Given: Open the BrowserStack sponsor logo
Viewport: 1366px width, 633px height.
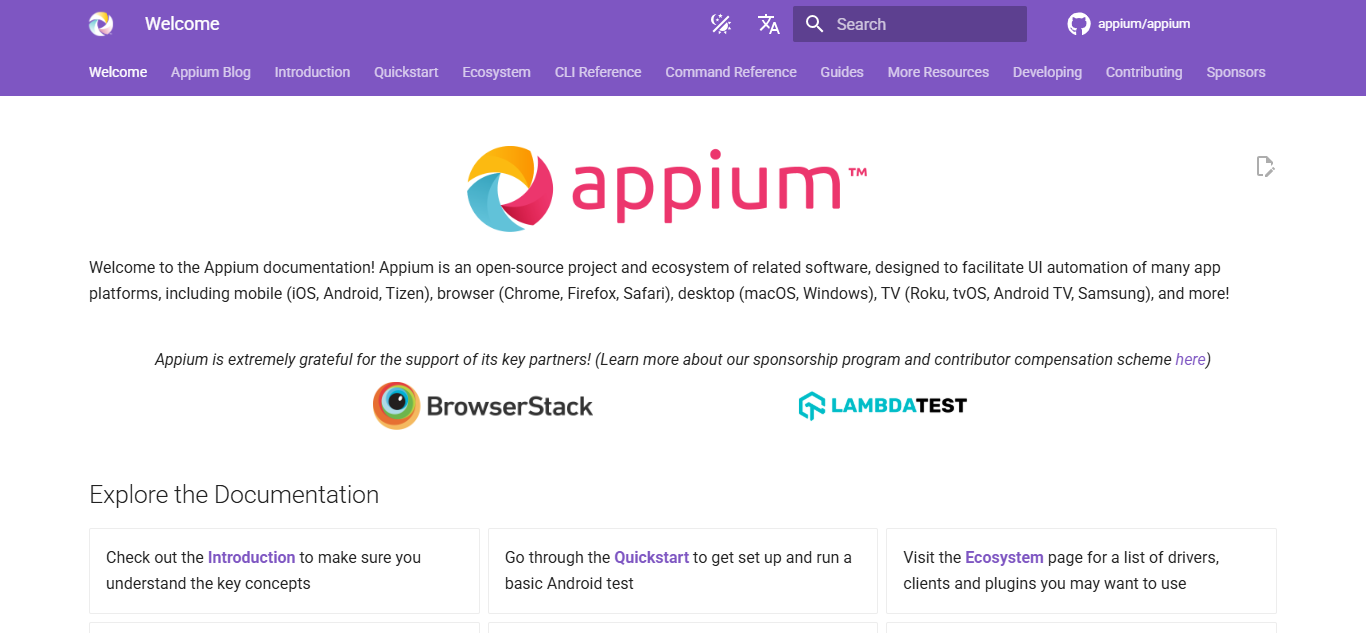Looking at the screenshot, I should click(483, 405).
